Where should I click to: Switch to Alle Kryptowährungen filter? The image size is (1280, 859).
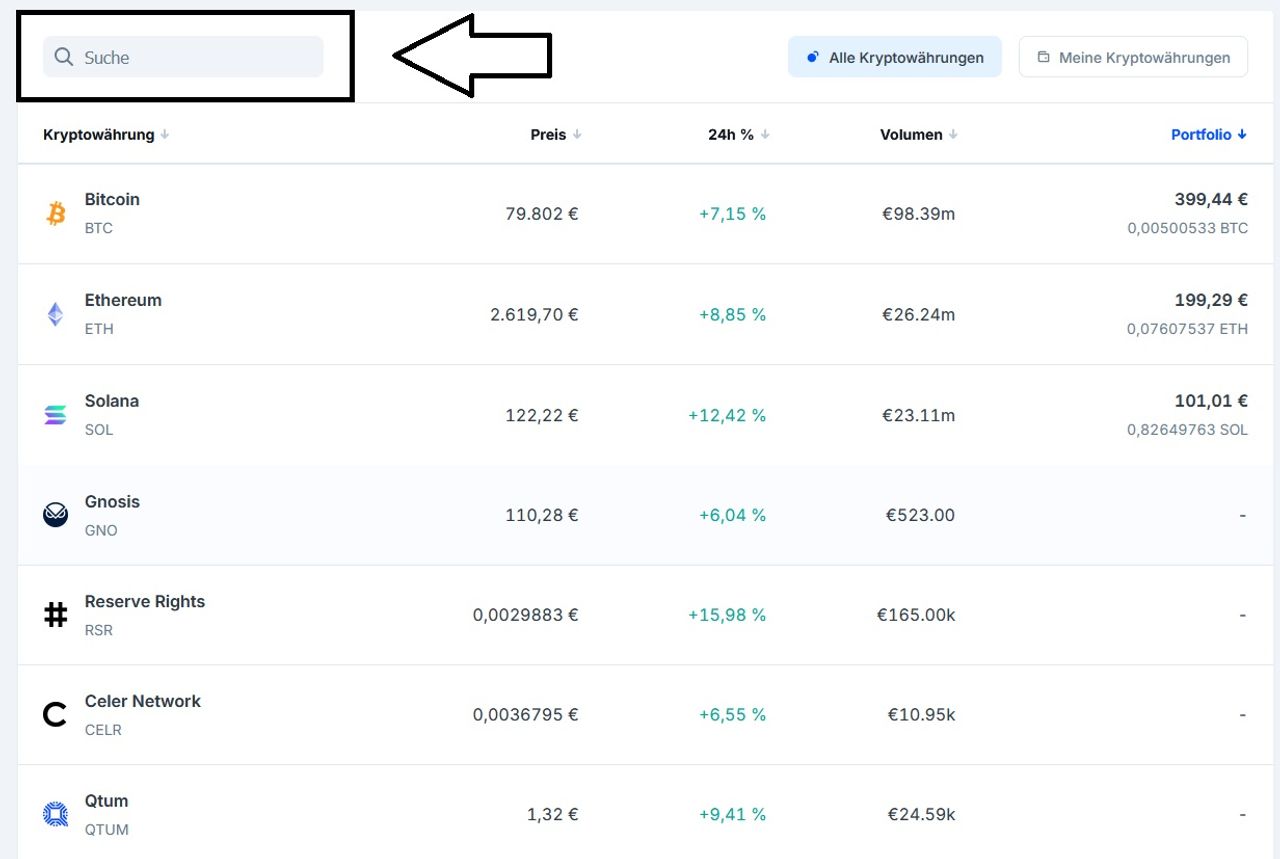894,57
